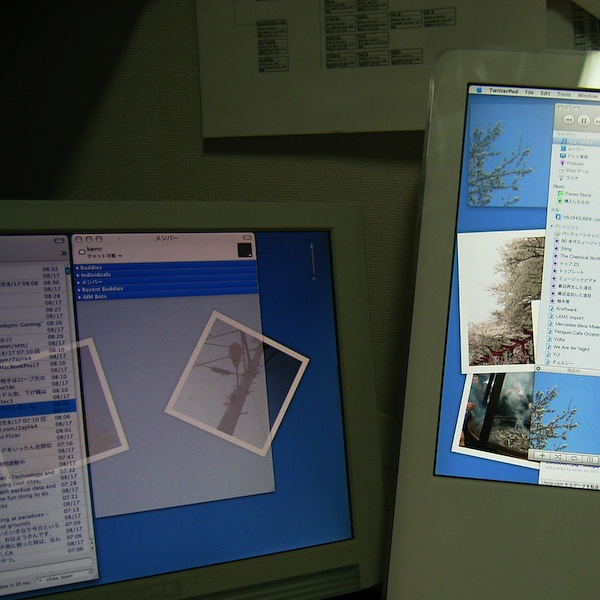600x600 pixels.
Task: Click the buddy picture in メンバー window
Action: (x=245, y=250)
